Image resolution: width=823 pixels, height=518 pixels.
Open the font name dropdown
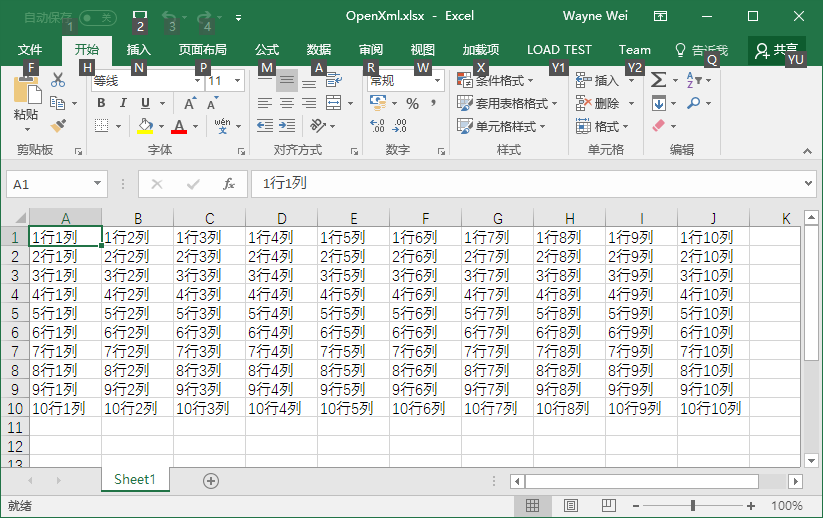coord(197,80)
